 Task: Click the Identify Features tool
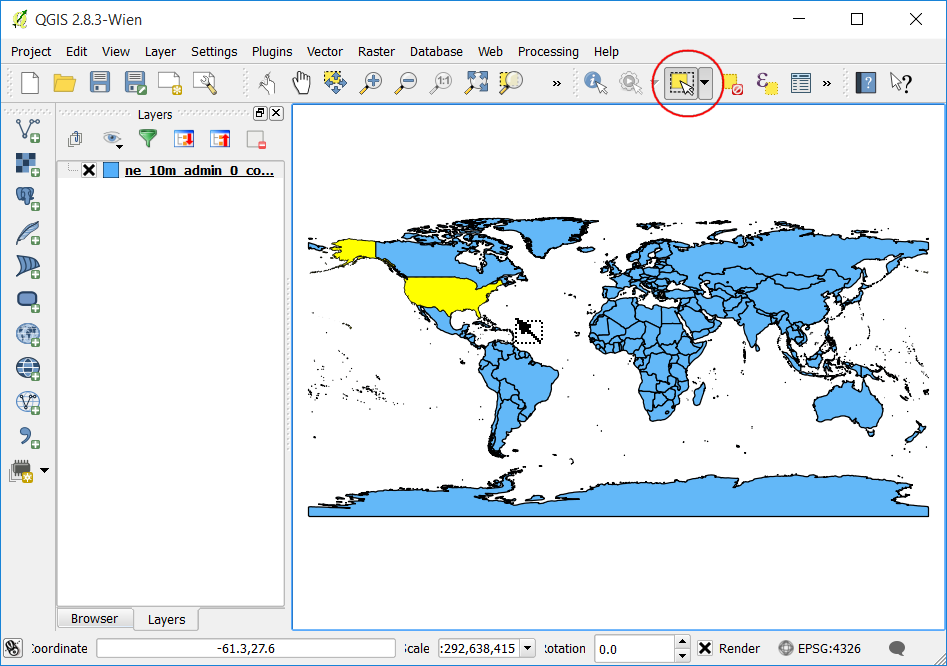tap(595, 83)
